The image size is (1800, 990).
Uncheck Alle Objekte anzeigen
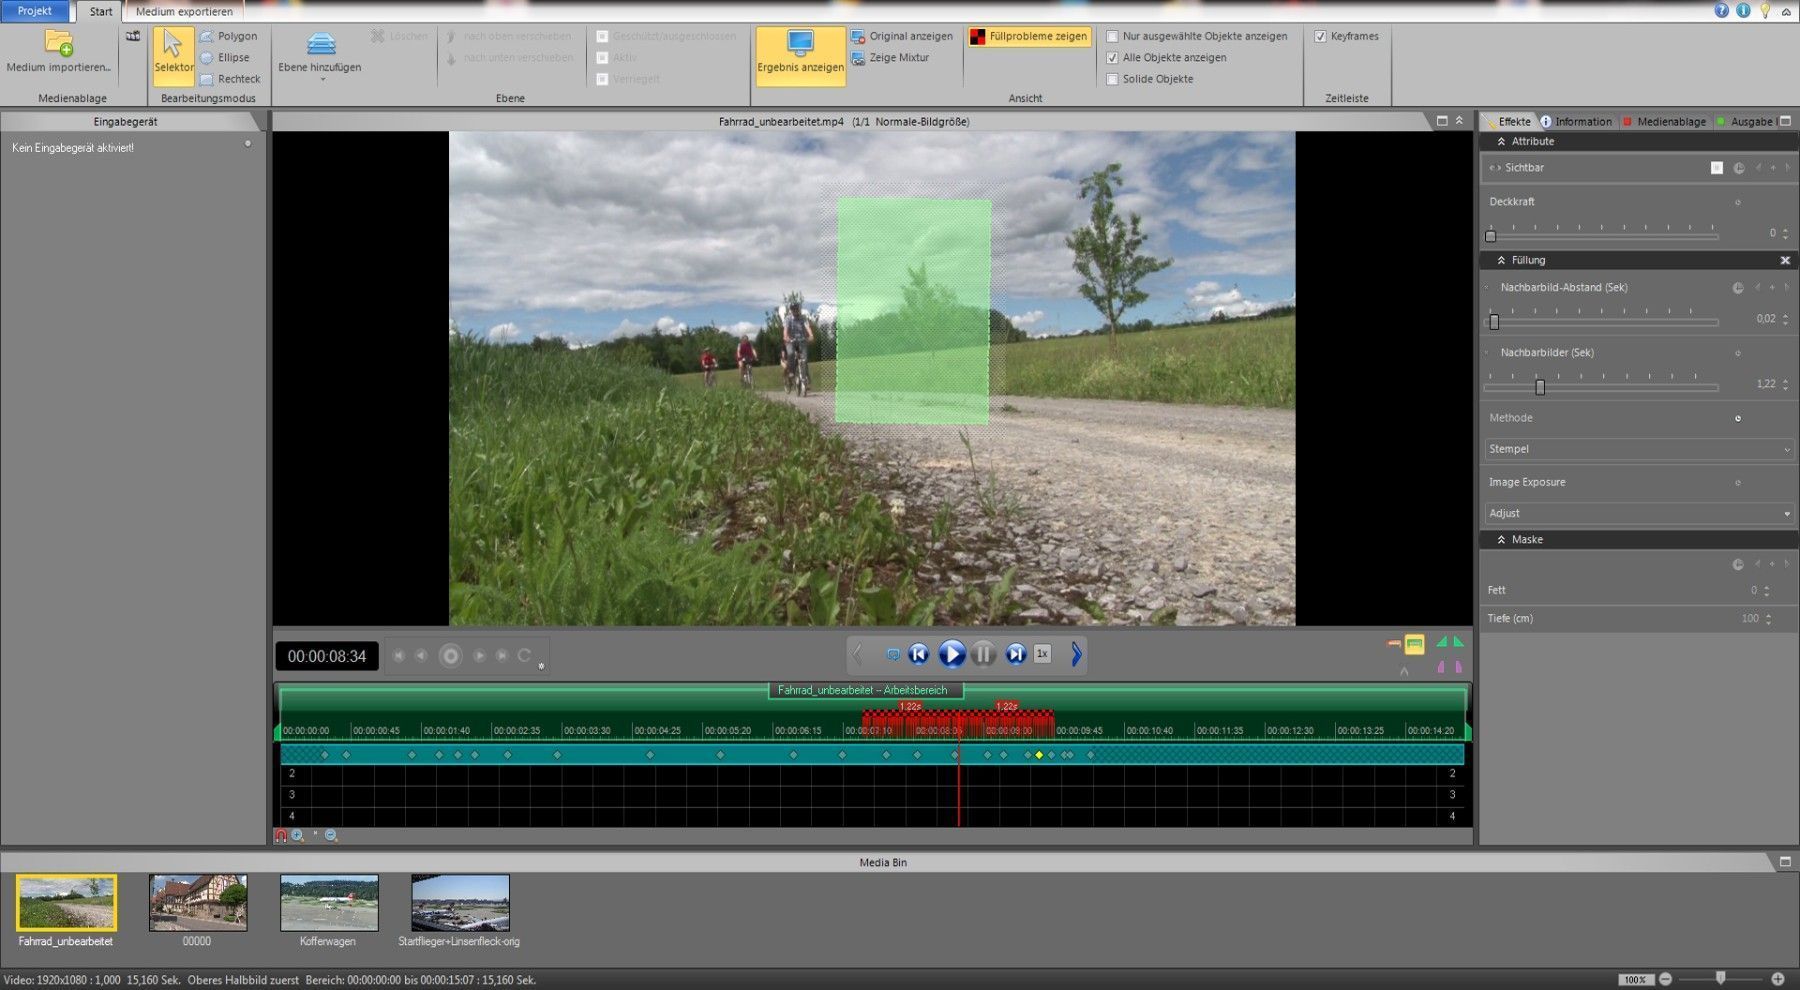[x=1112, y=58]
